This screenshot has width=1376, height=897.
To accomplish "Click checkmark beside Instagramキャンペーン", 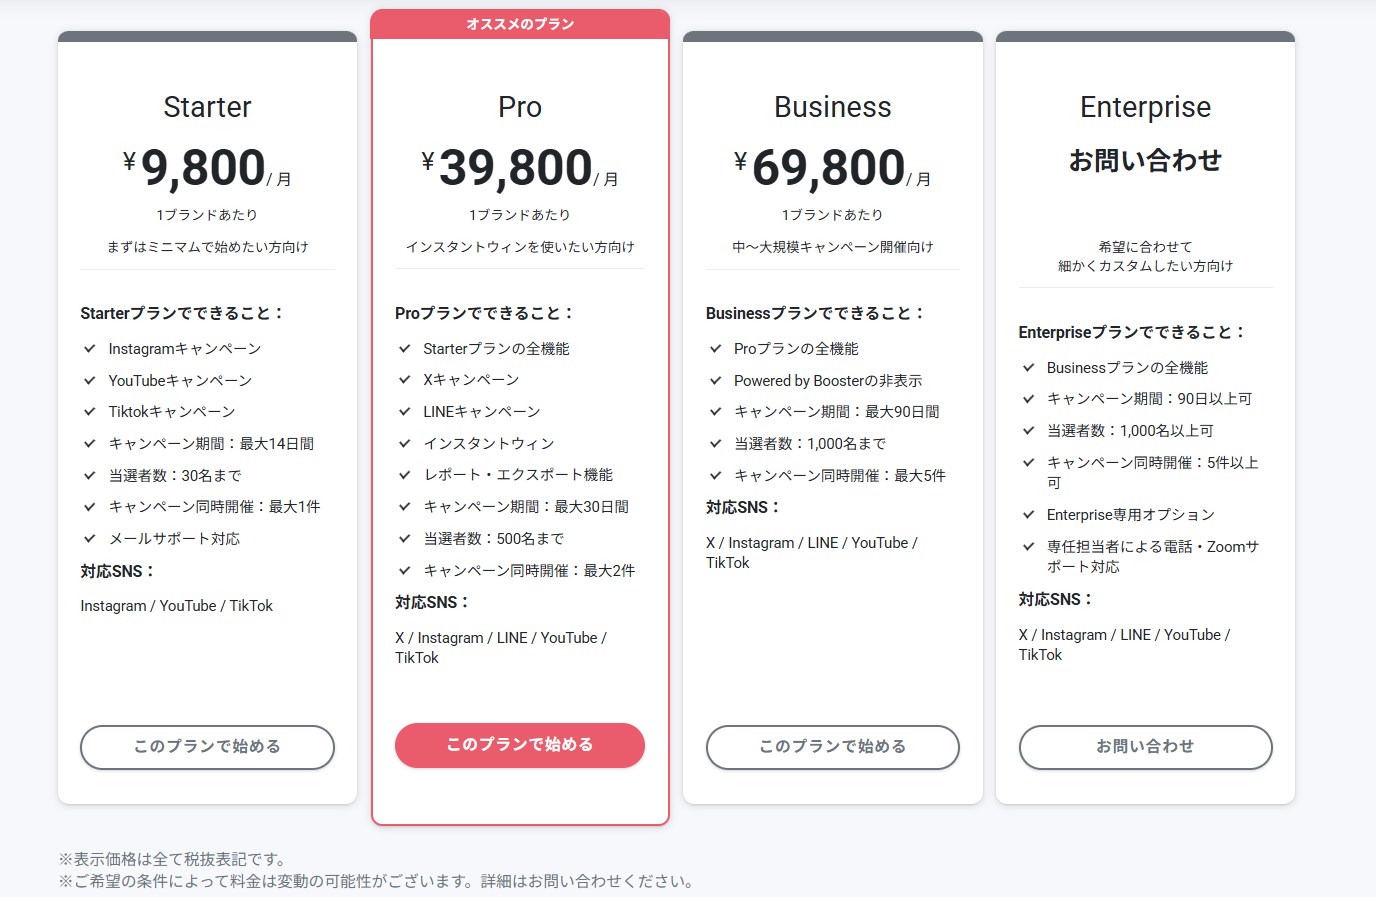I will [x=90, y=349].
